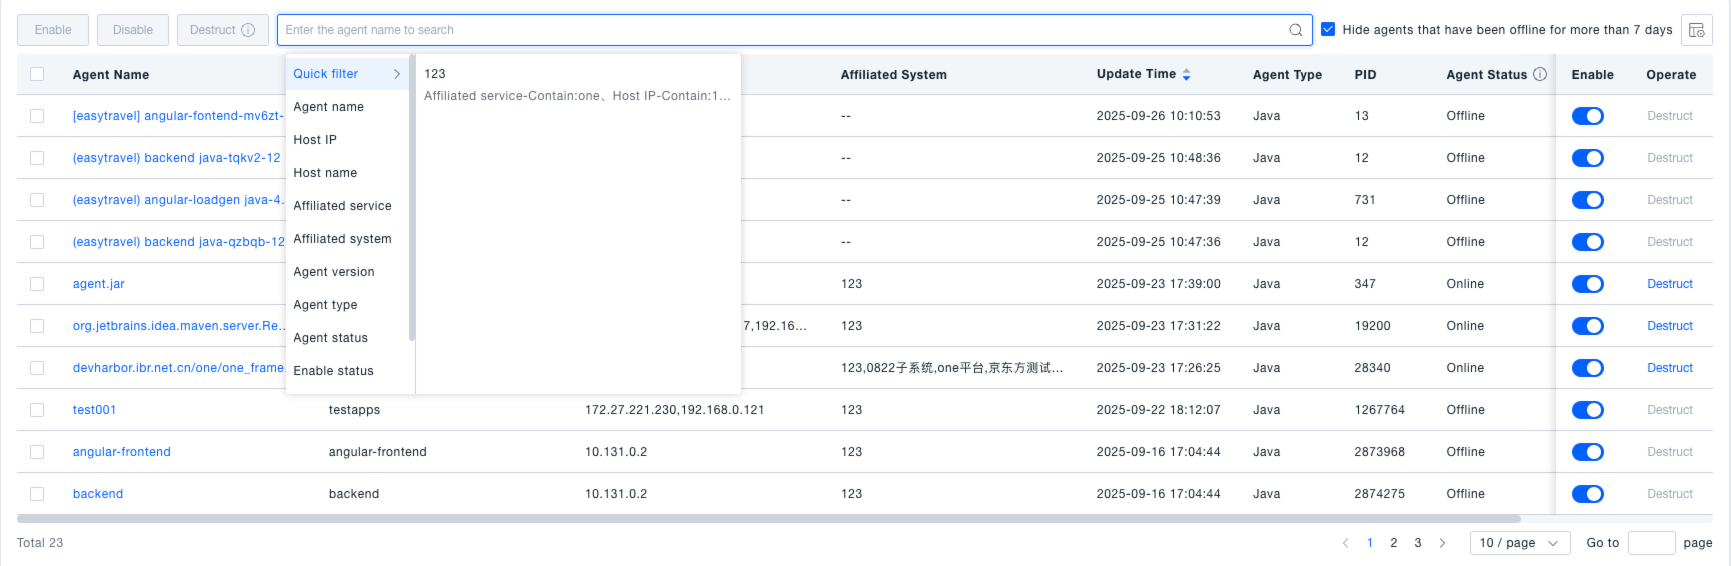Open the angular-frontend agent link
The image size is (1731, 566).
pos(121,452)
